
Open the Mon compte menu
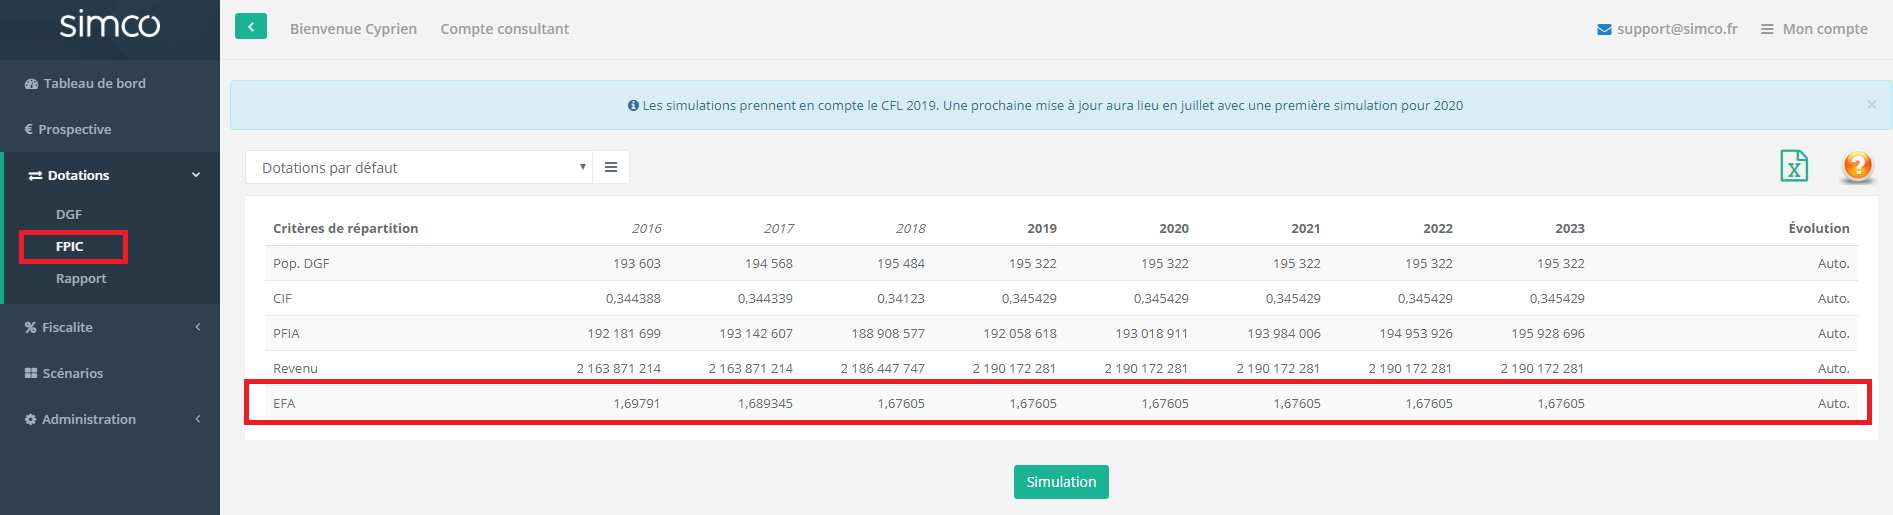pyautogui.click(x=1814, y=29)
